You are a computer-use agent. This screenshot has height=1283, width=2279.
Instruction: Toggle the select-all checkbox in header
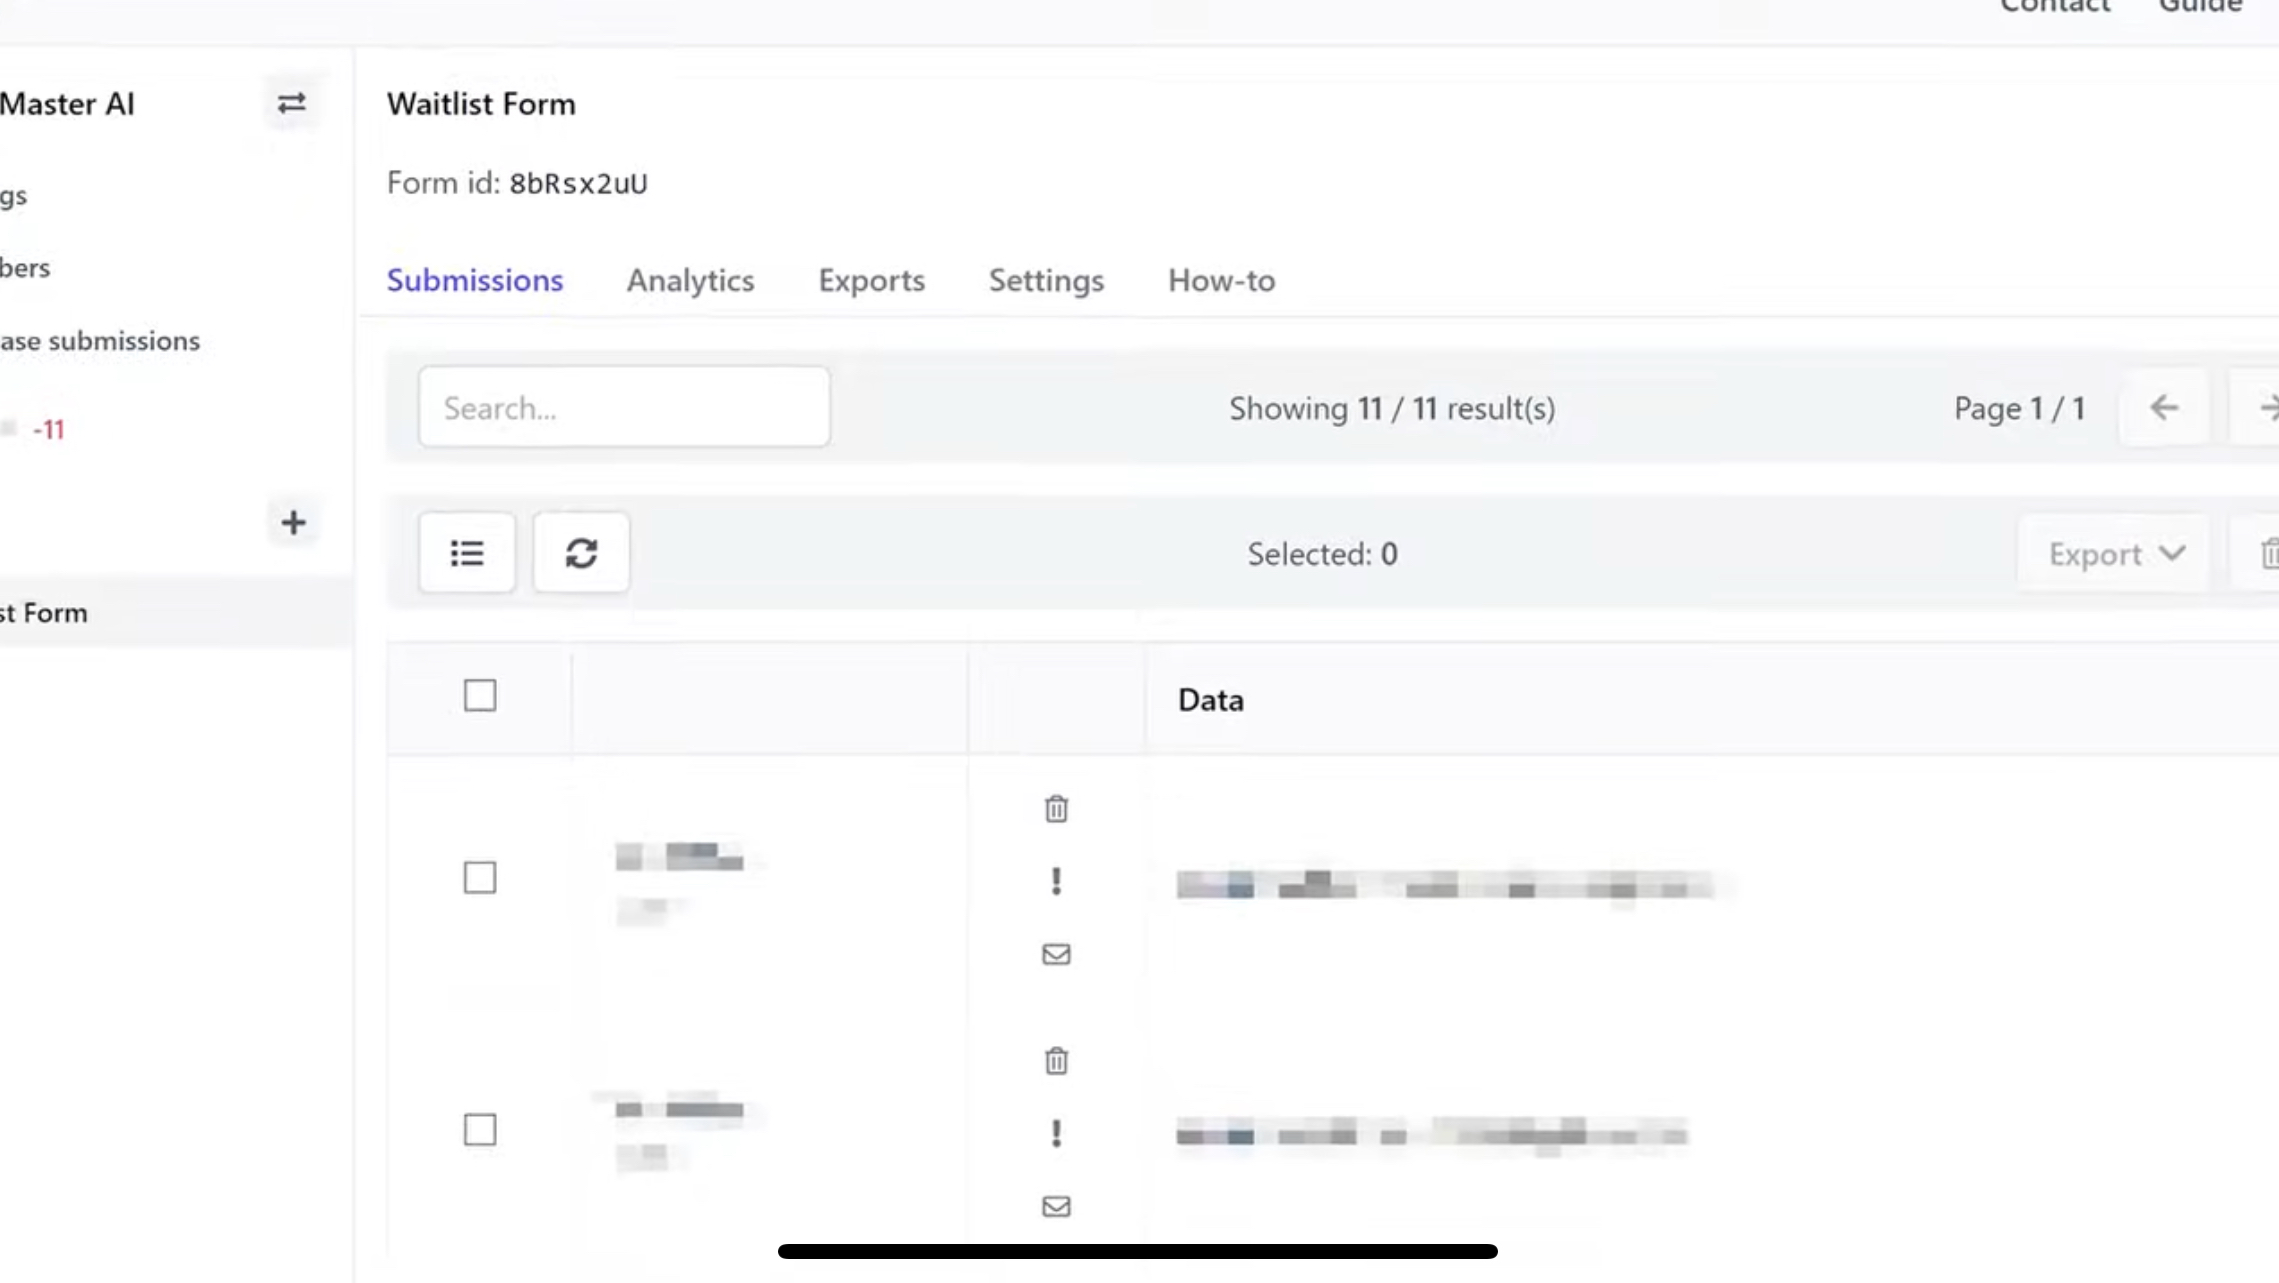click(480, 696)
